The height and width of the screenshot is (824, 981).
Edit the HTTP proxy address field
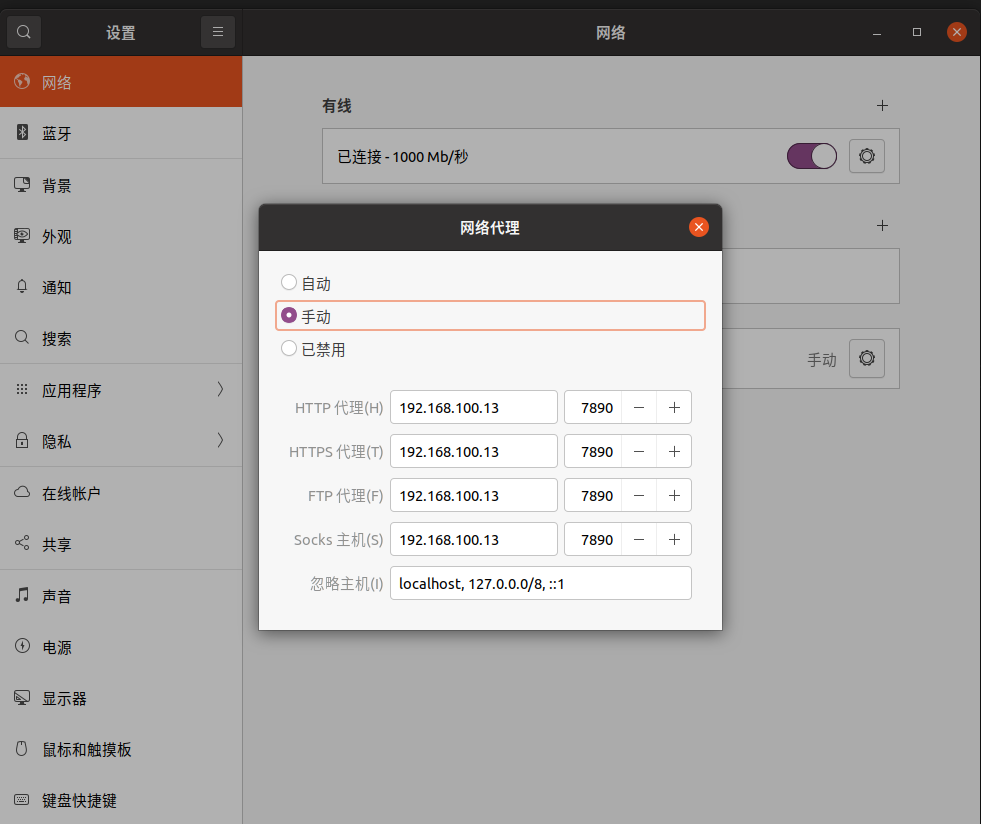[x=474, y=407]
